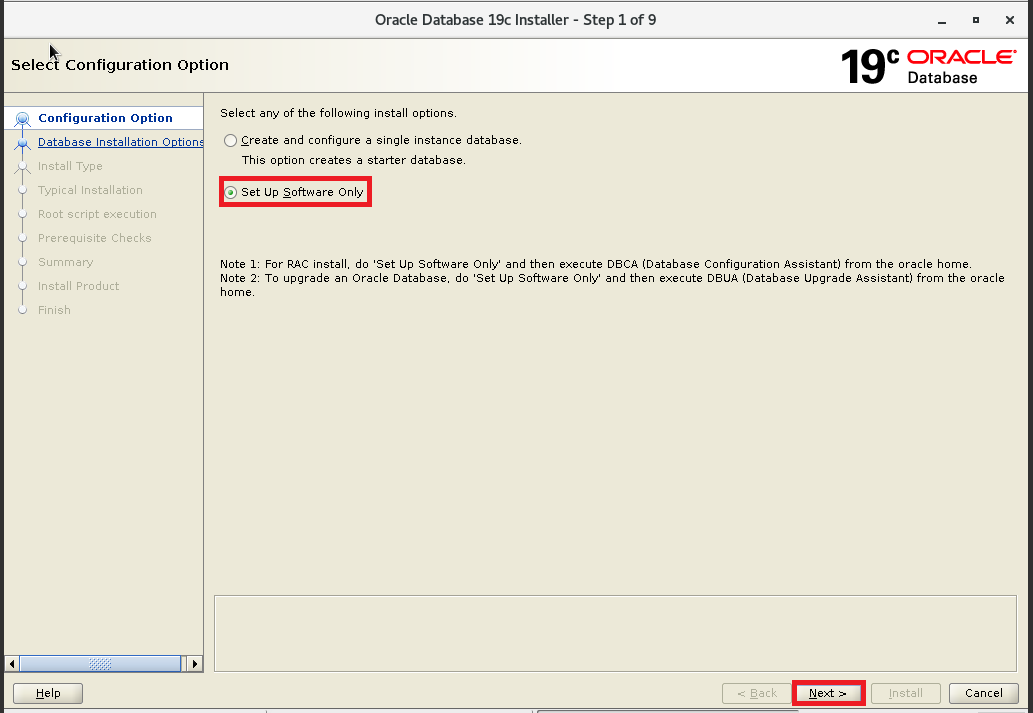Click the 'Typical Installation' step

90,190
